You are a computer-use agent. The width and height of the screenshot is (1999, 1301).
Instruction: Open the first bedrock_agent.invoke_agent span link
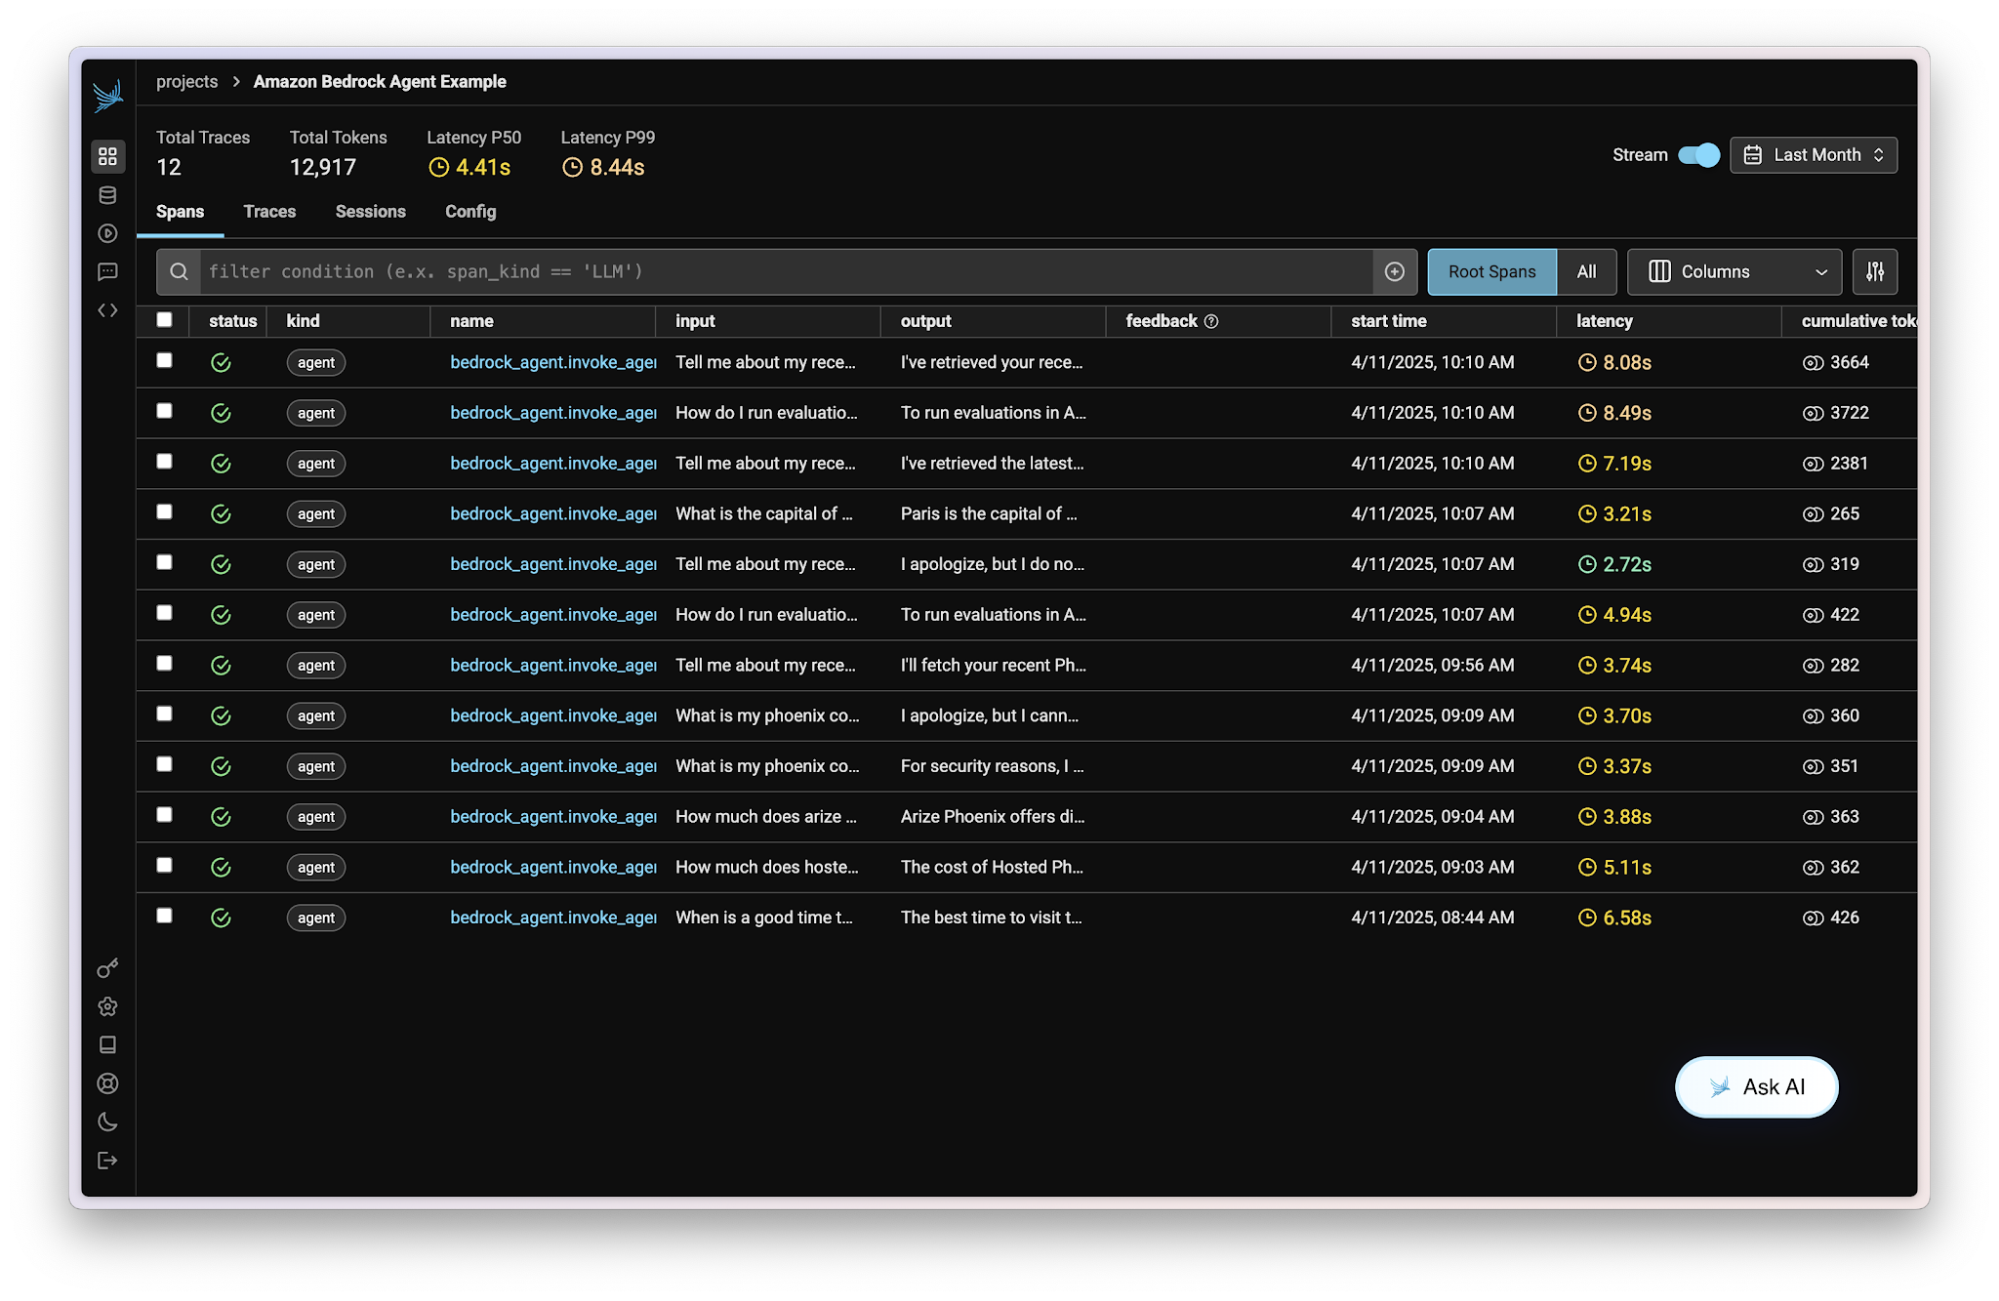tap(552, 362)
